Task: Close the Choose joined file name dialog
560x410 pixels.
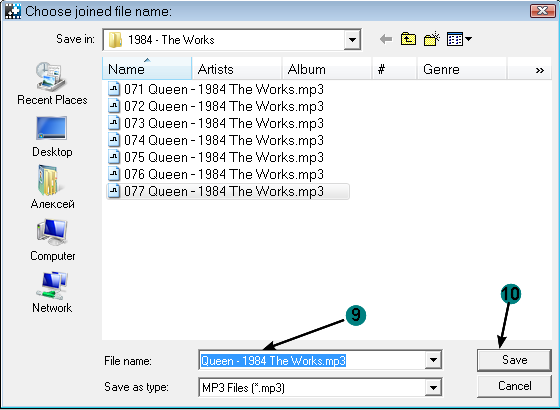Action: [x=542, y=11]
